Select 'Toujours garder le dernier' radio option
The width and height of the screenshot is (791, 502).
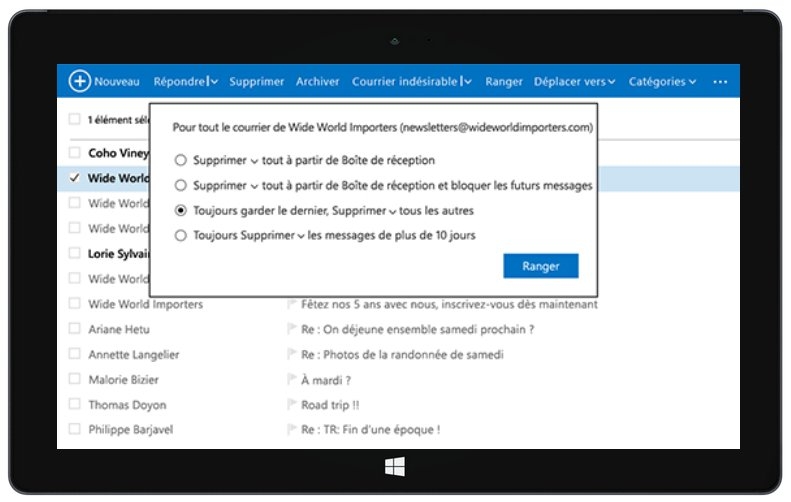point(181,210)
